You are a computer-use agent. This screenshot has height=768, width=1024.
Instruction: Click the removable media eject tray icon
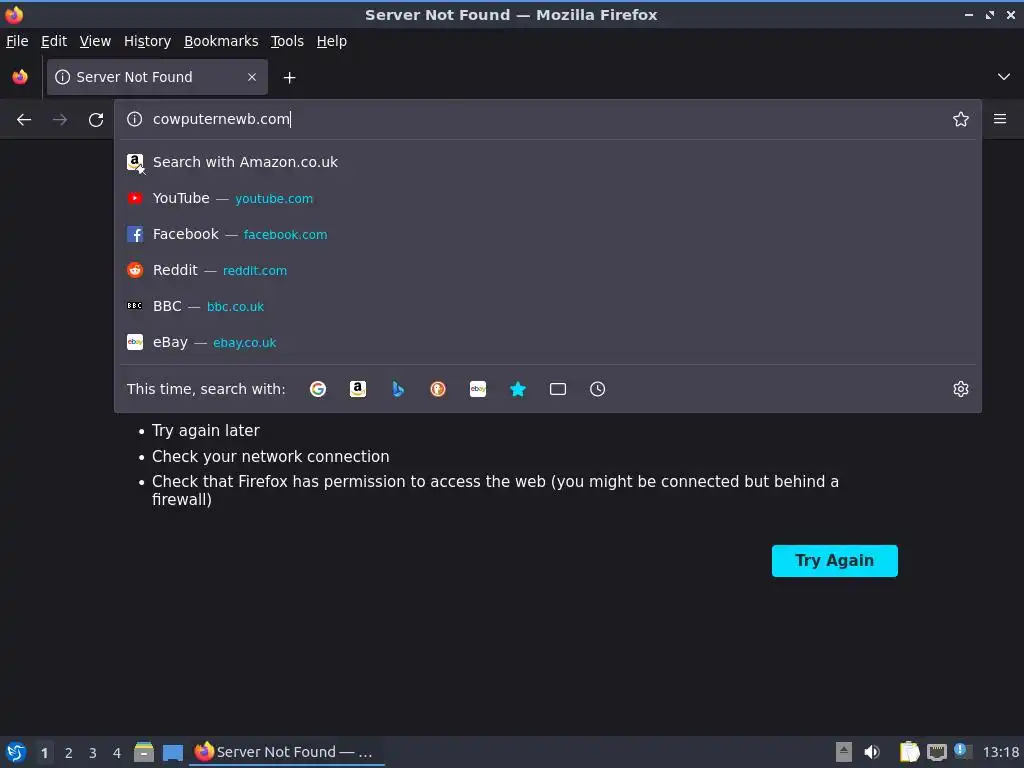(844, 752)
